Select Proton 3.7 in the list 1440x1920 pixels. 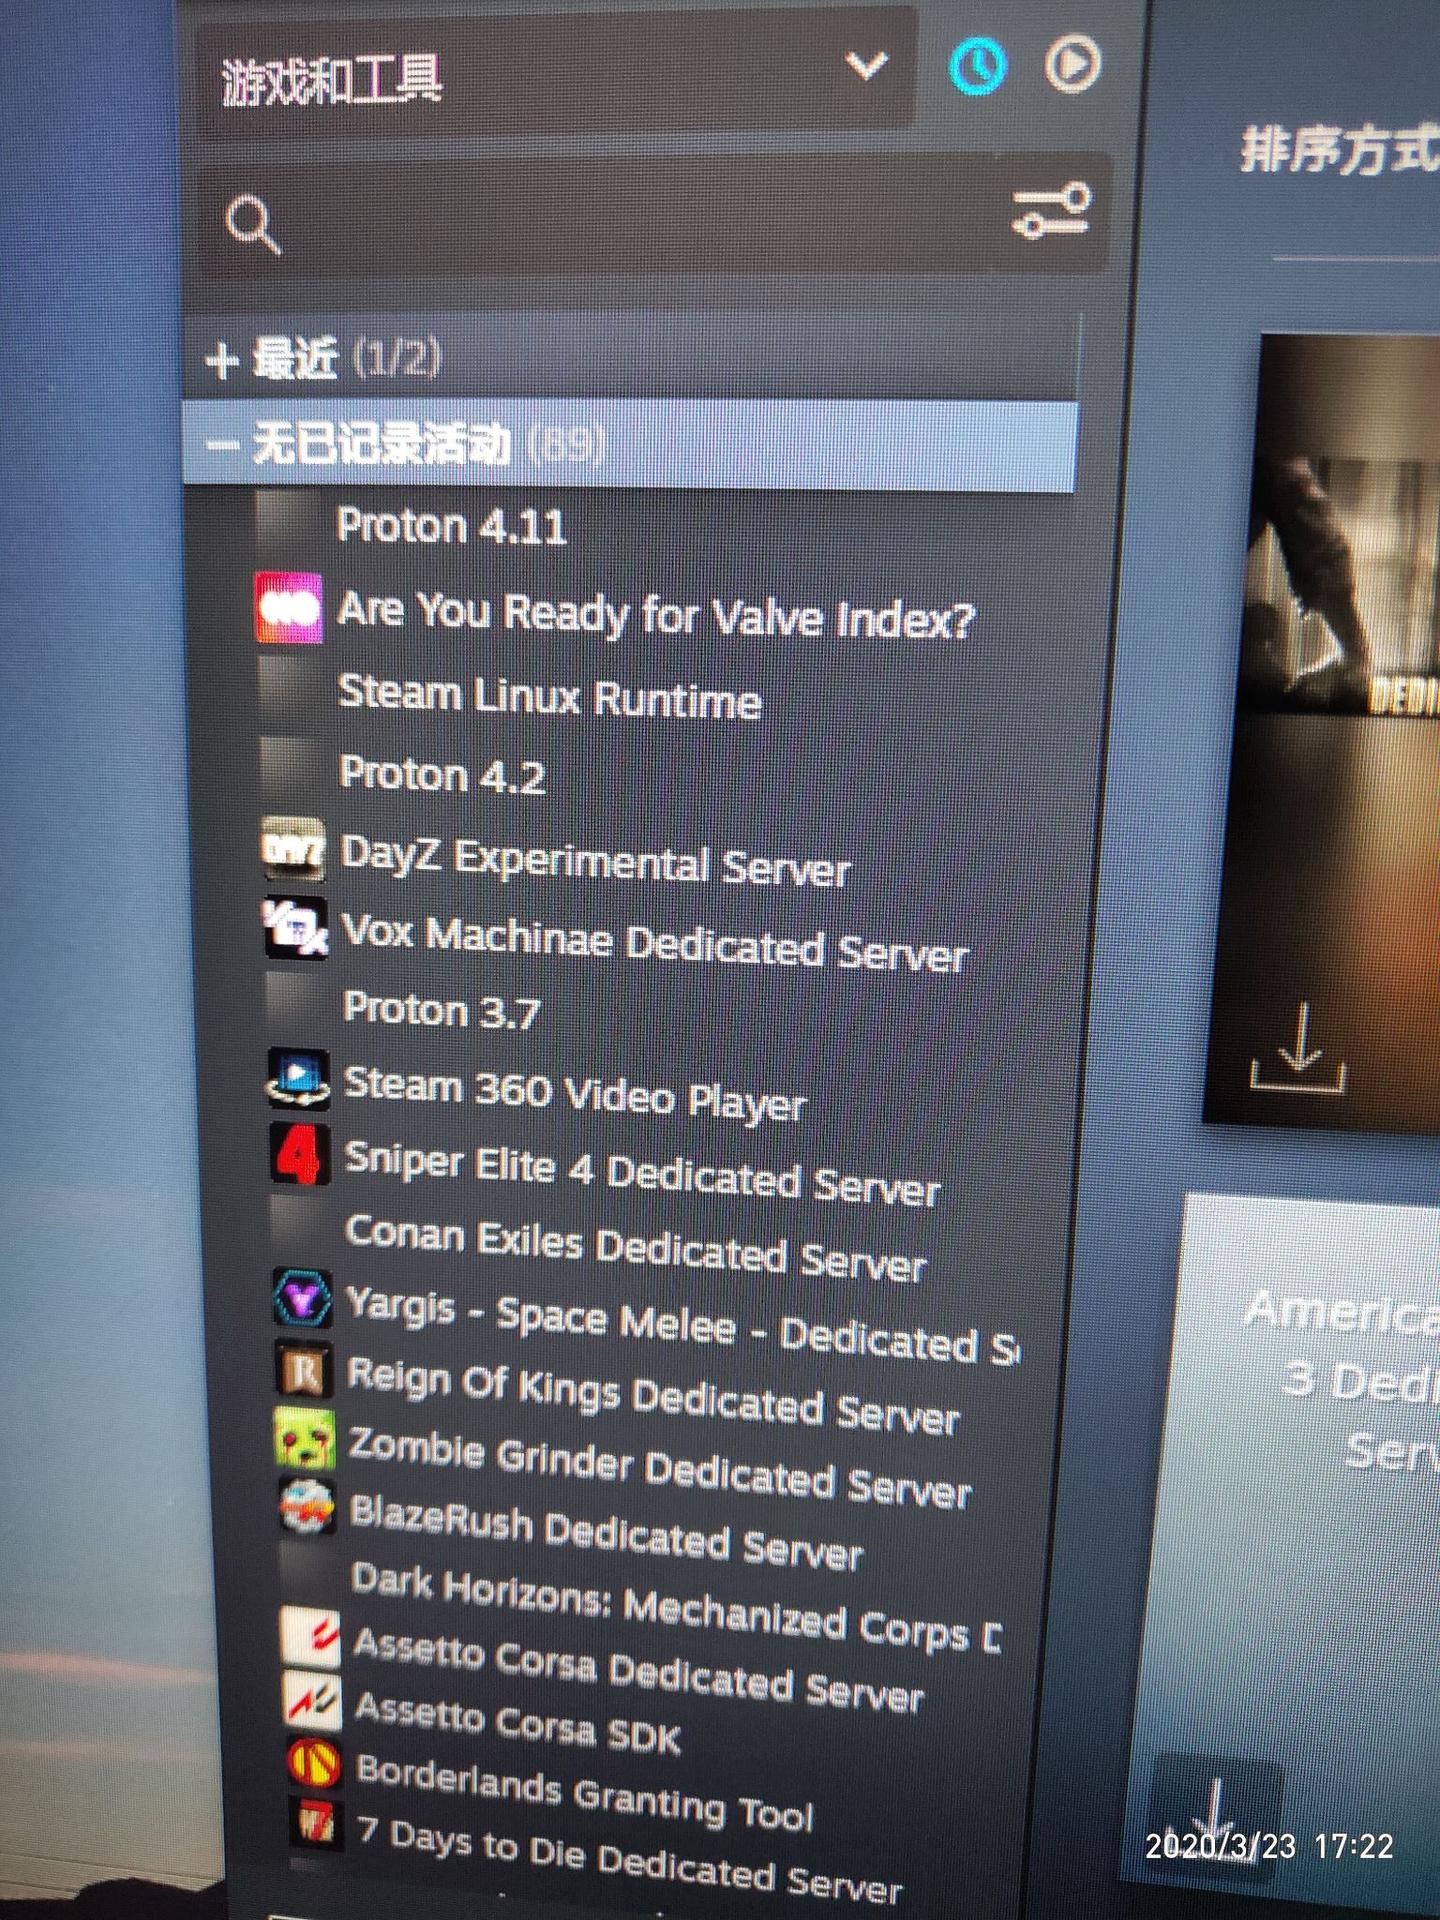pyautogui.click(x=441, y=1010)
